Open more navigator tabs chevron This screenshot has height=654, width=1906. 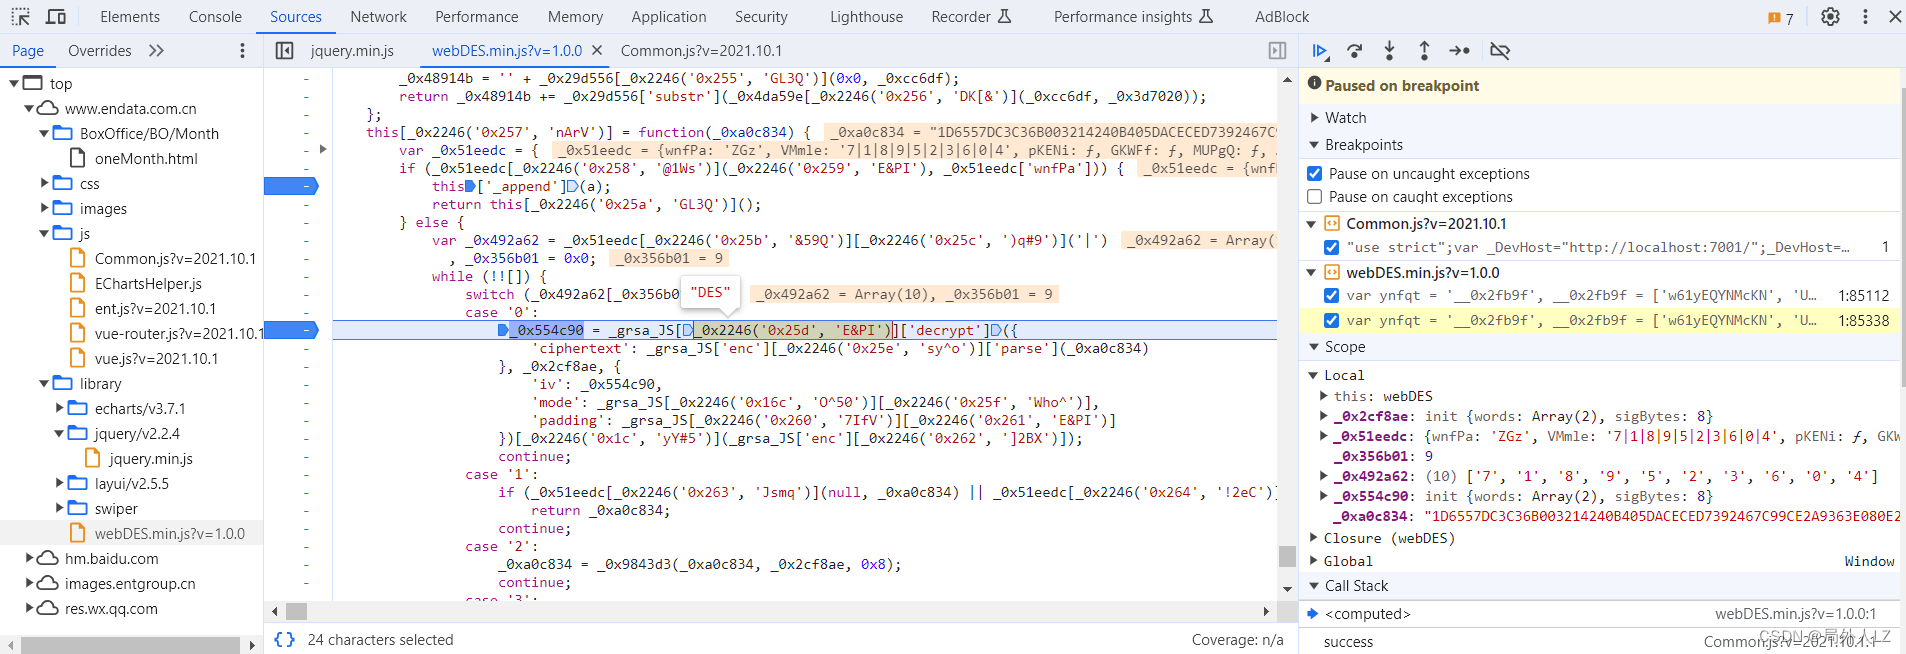[156, 51]
